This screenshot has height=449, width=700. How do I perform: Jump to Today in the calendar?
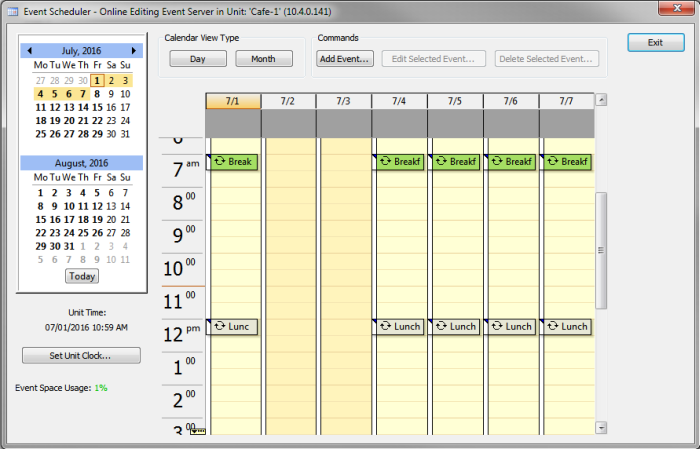[x=82, y=276]
